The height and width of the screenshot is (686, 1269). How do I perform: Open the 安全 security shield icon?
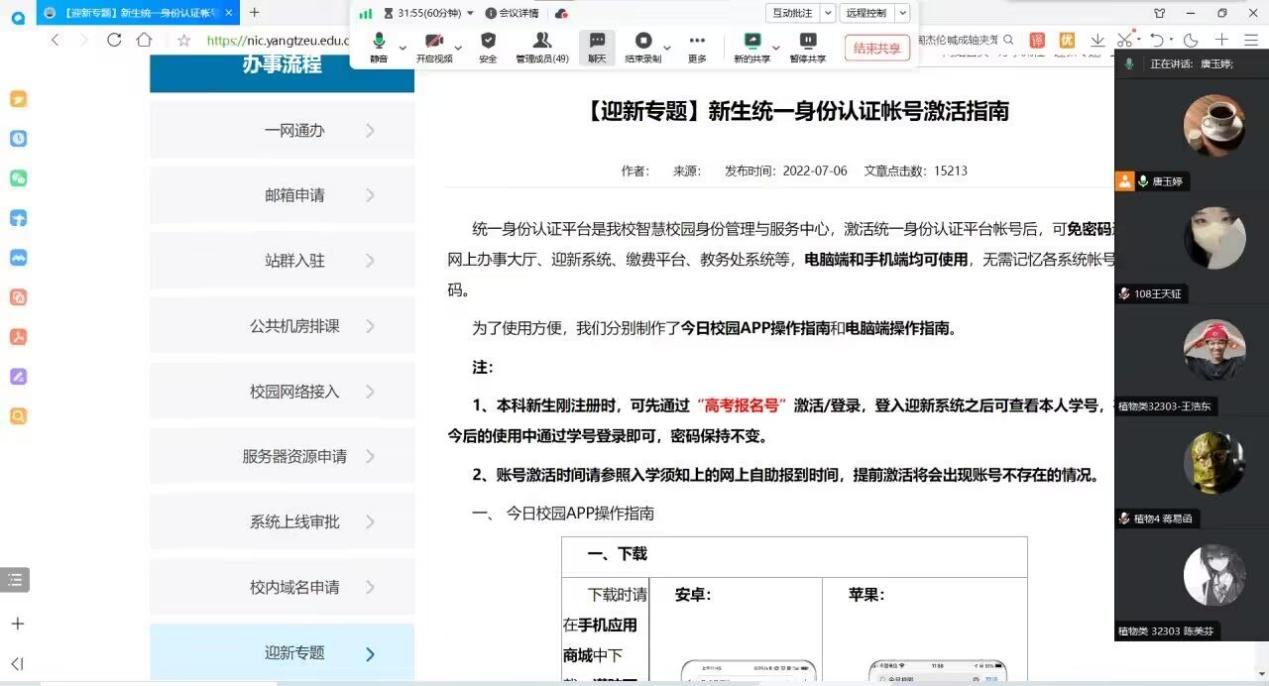tap(488, 46)
